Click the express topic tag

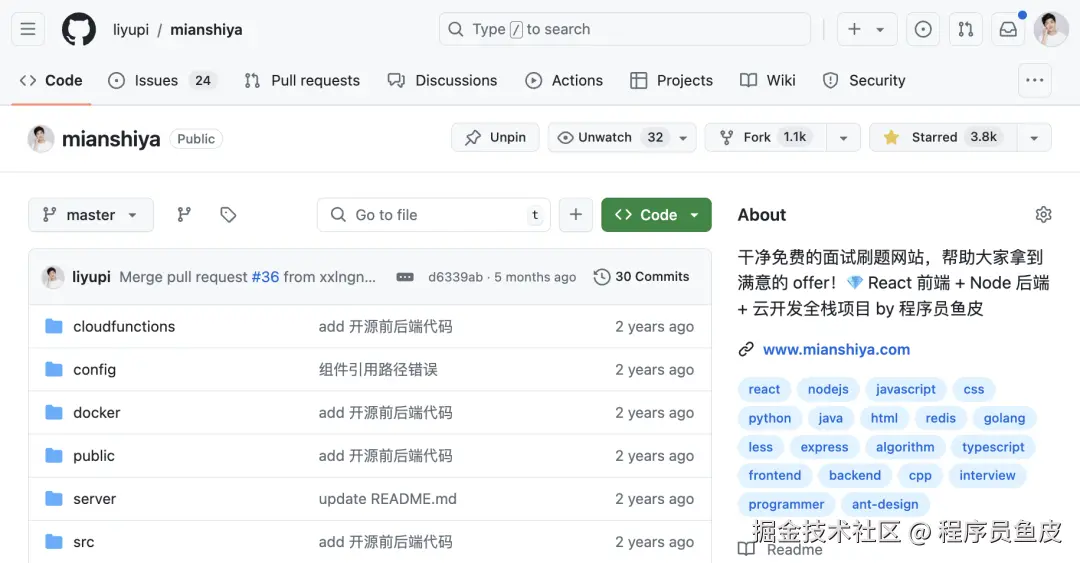click(824, 447)
